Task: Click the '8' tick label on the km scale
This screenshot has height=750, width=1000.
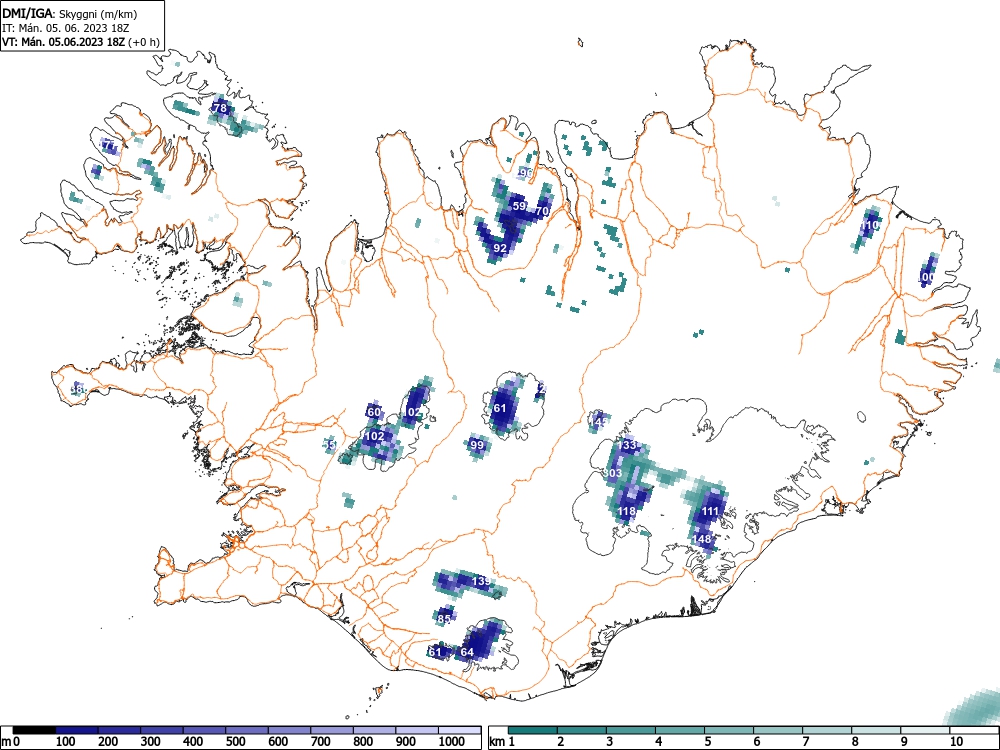Action: coord(855,742)
